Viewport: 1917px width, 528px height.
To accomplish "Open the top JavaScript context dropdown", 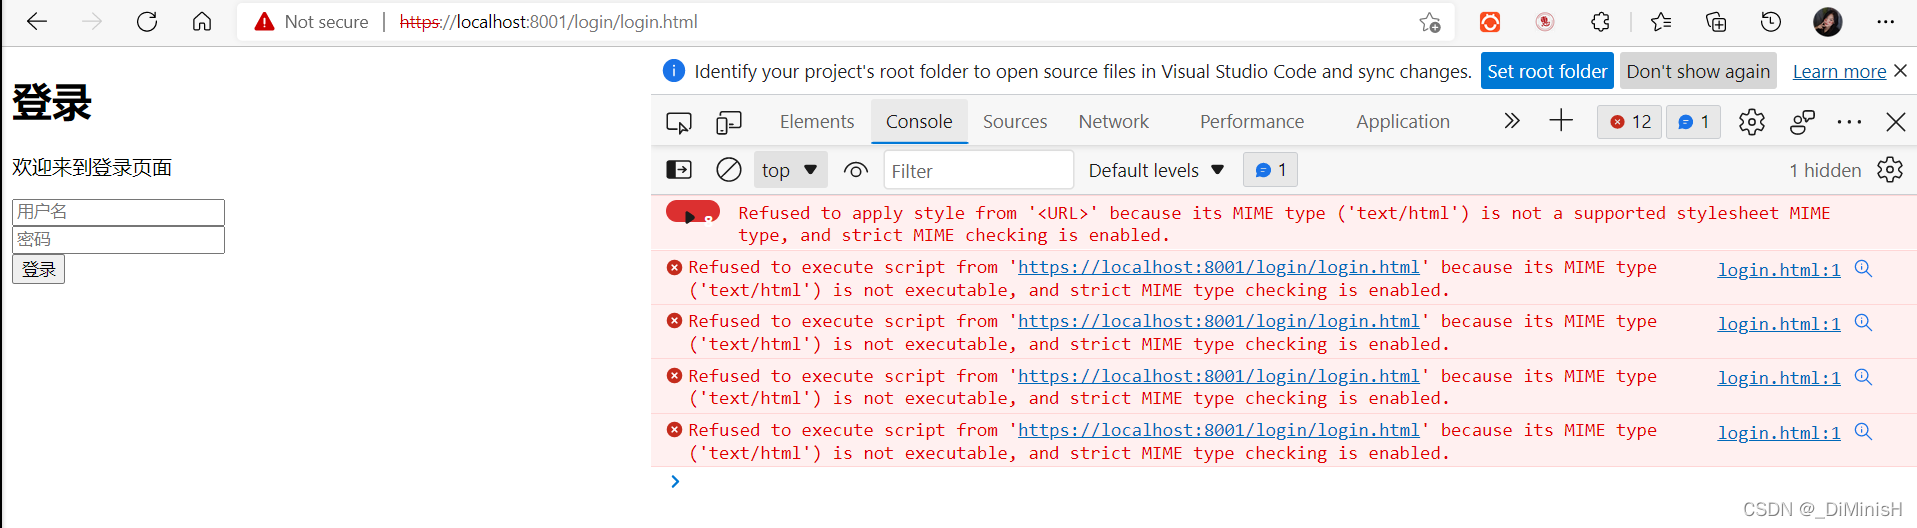I will point(790,170).
